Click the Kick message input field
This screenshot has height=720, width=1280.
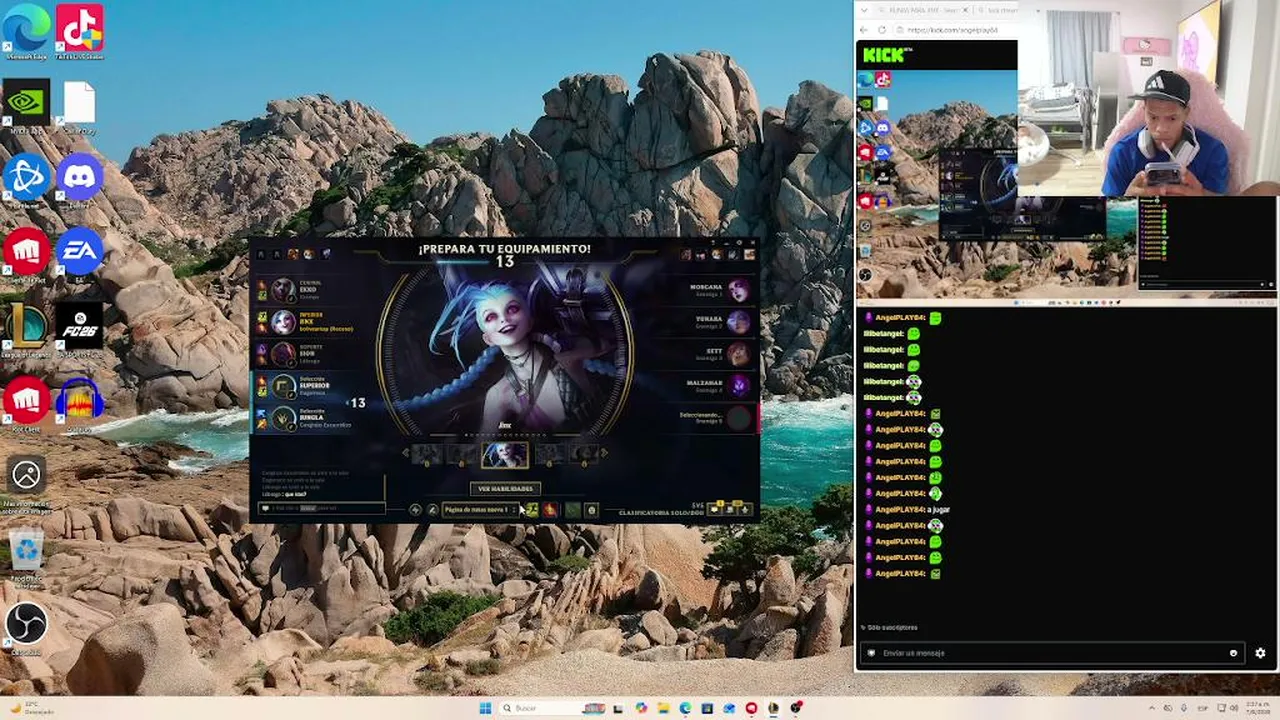click(x=1052, y=653)
